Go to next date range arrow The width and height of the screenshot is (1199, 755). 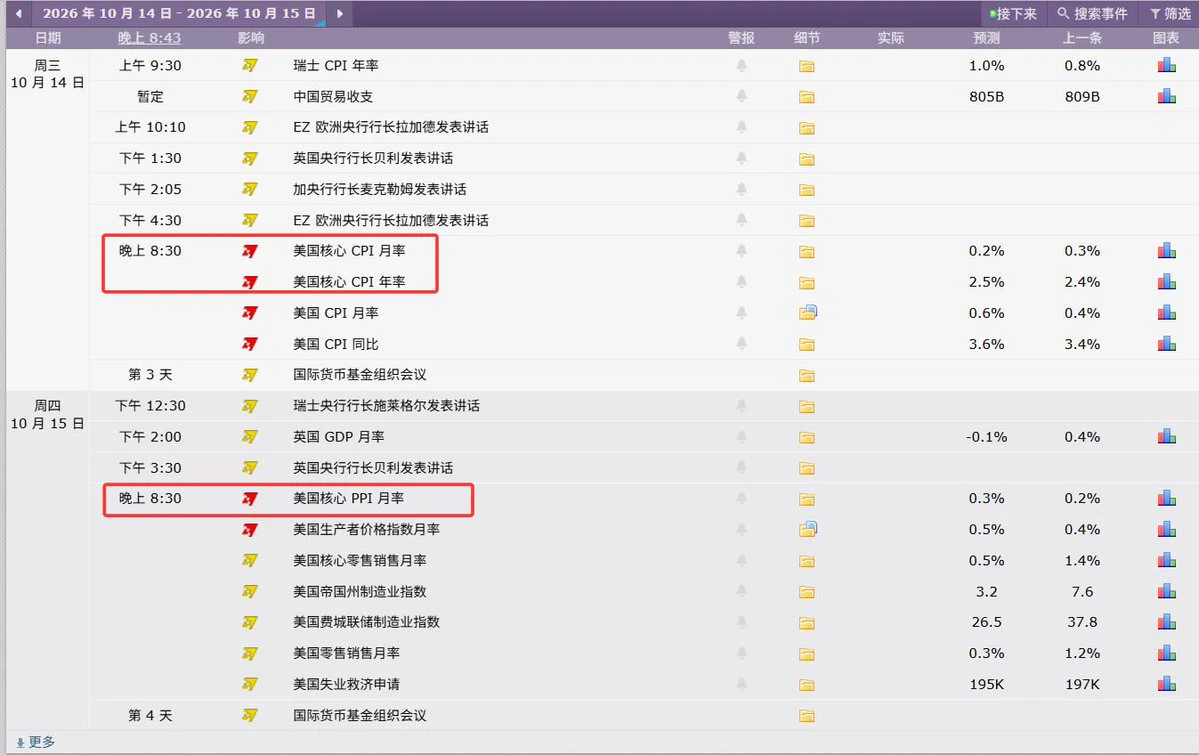point(340,13)
